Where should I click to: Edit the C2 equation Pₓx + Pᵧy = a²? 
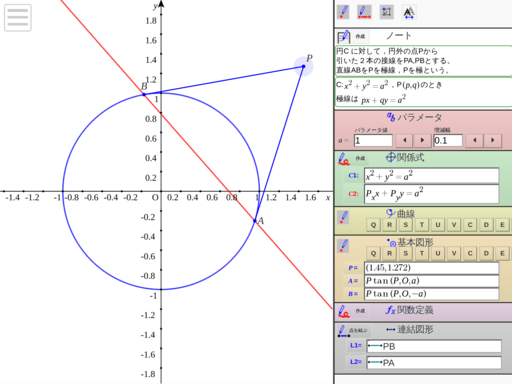tap(432, 194)
